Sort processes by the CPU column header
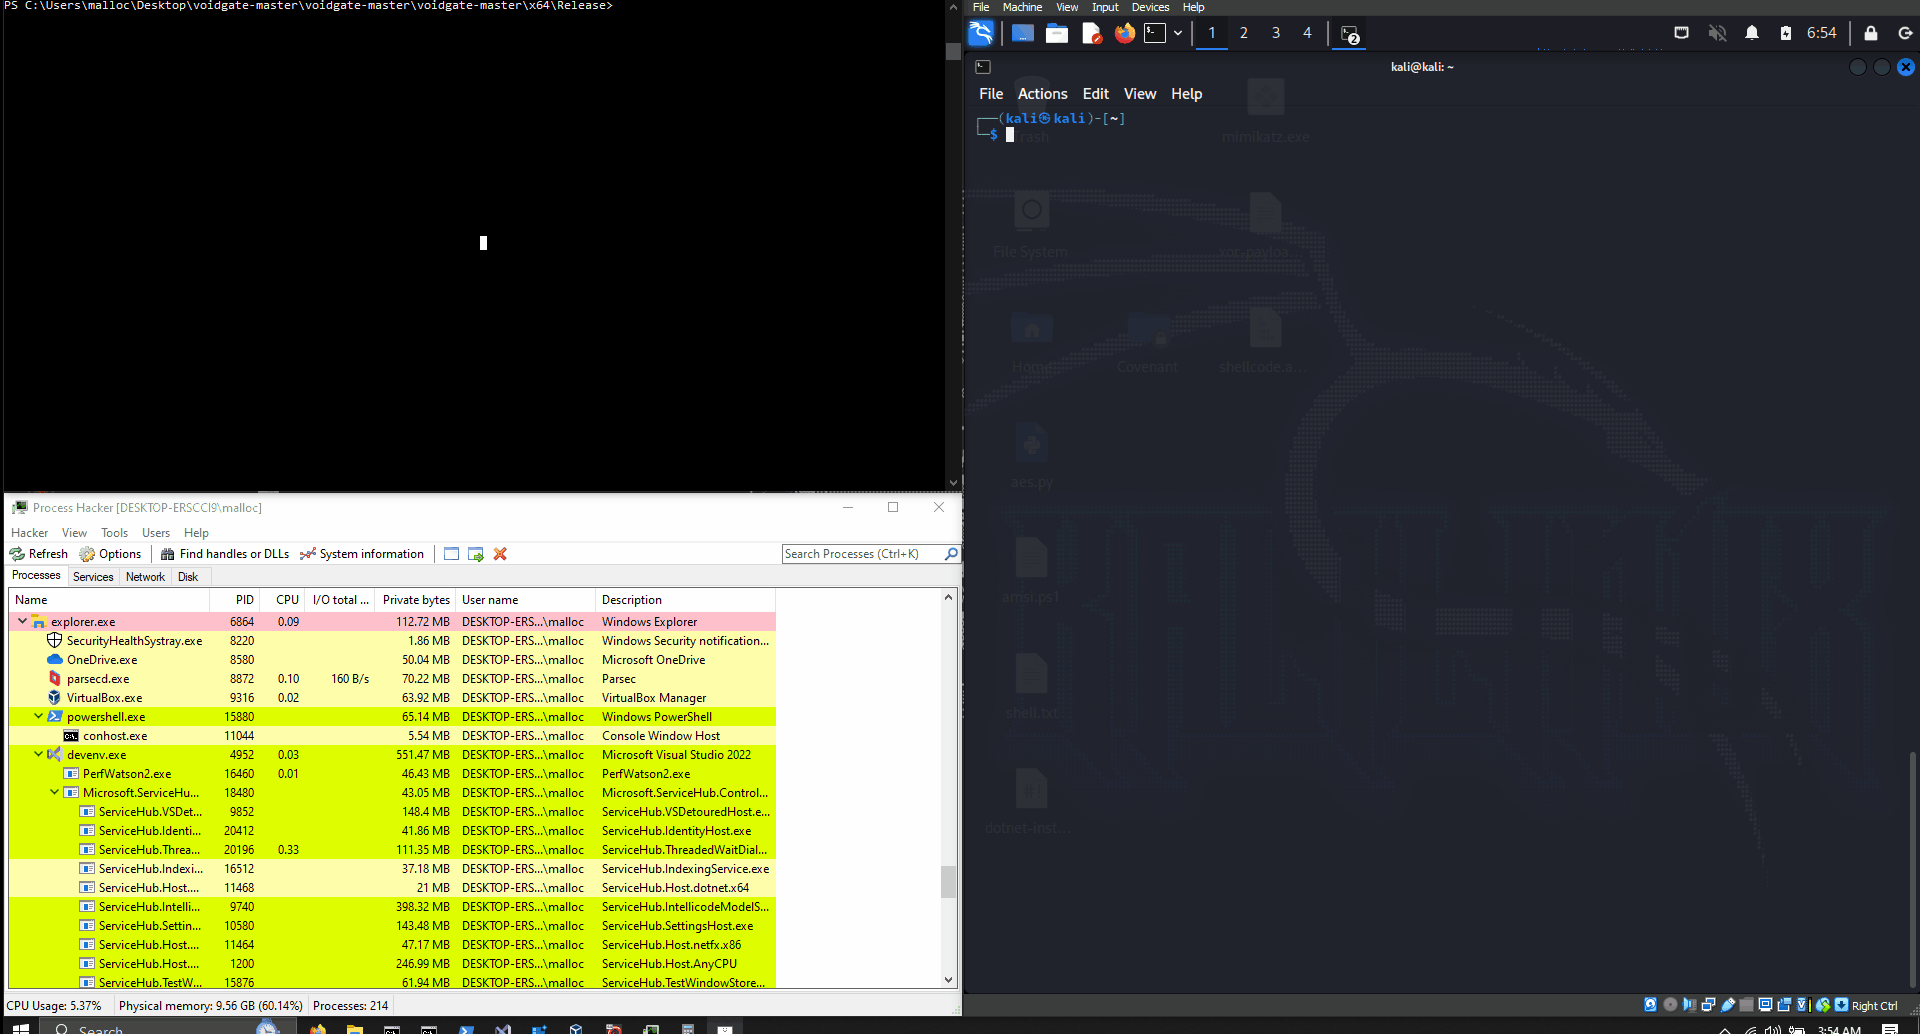This screenshot has width=1920, height=1034. (x=283, y=600)
